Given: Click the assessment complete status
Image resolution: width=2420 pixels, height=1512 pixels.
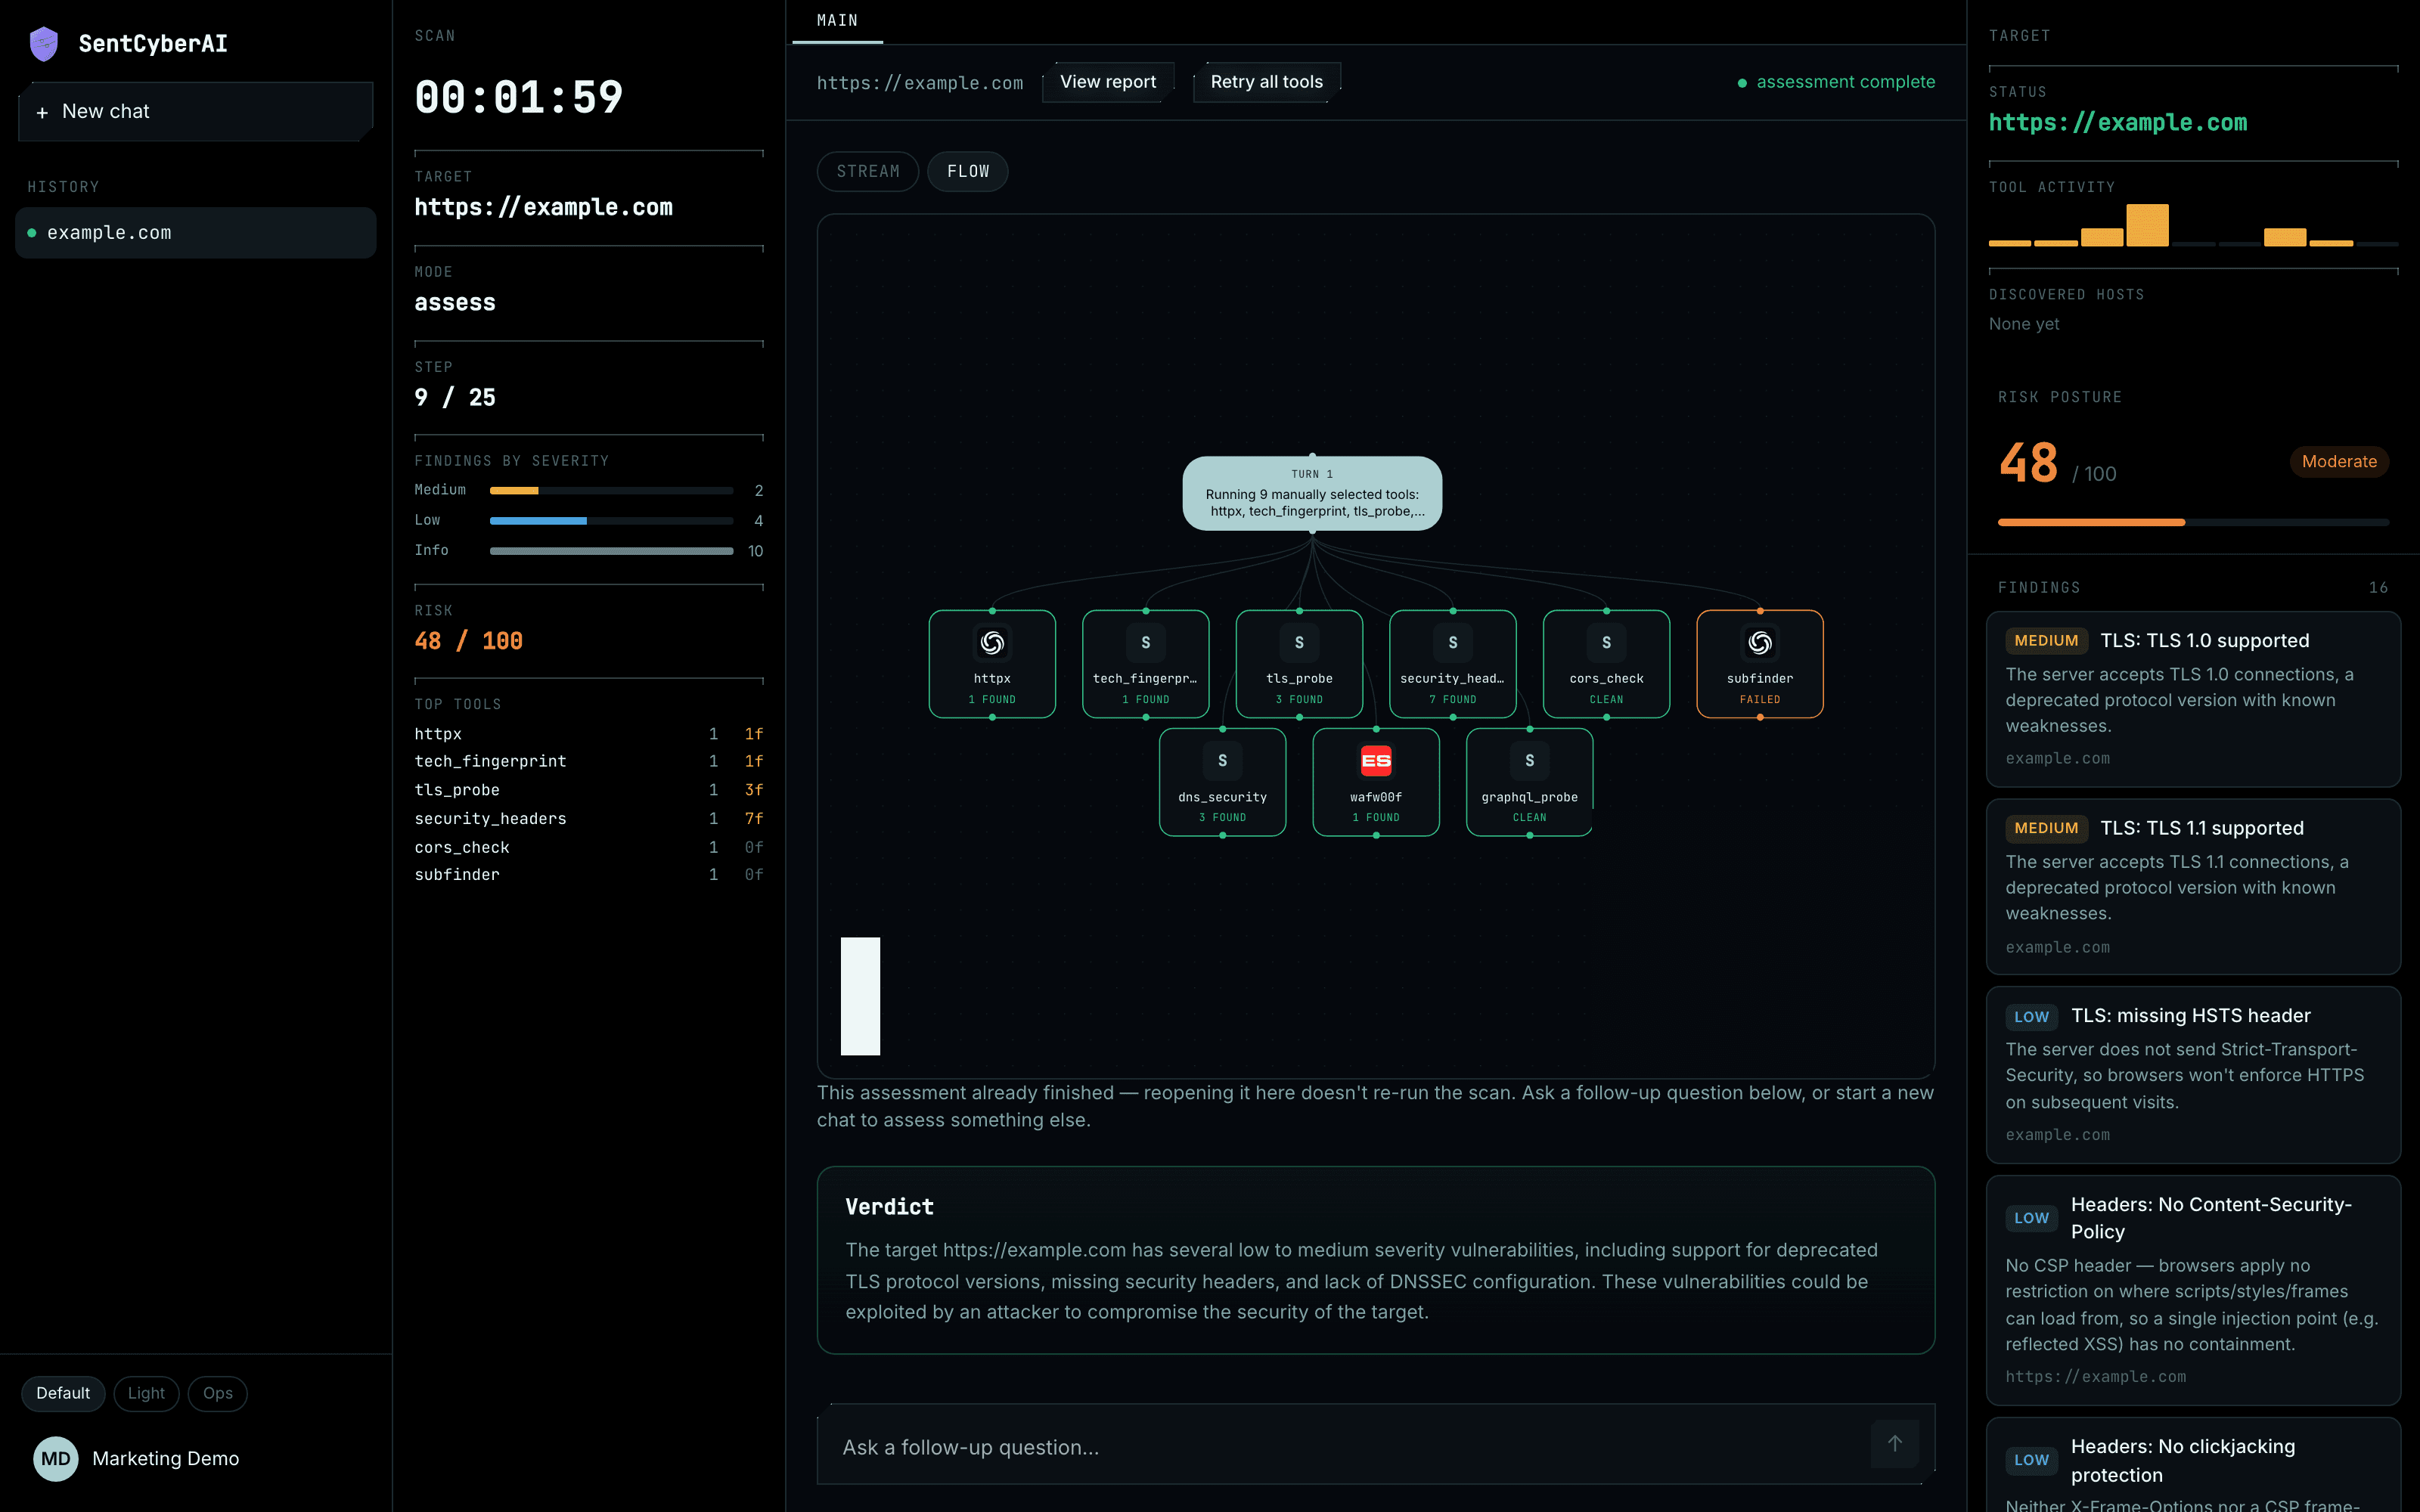Looking at the screenshot, I should (x=1836, y=82).
